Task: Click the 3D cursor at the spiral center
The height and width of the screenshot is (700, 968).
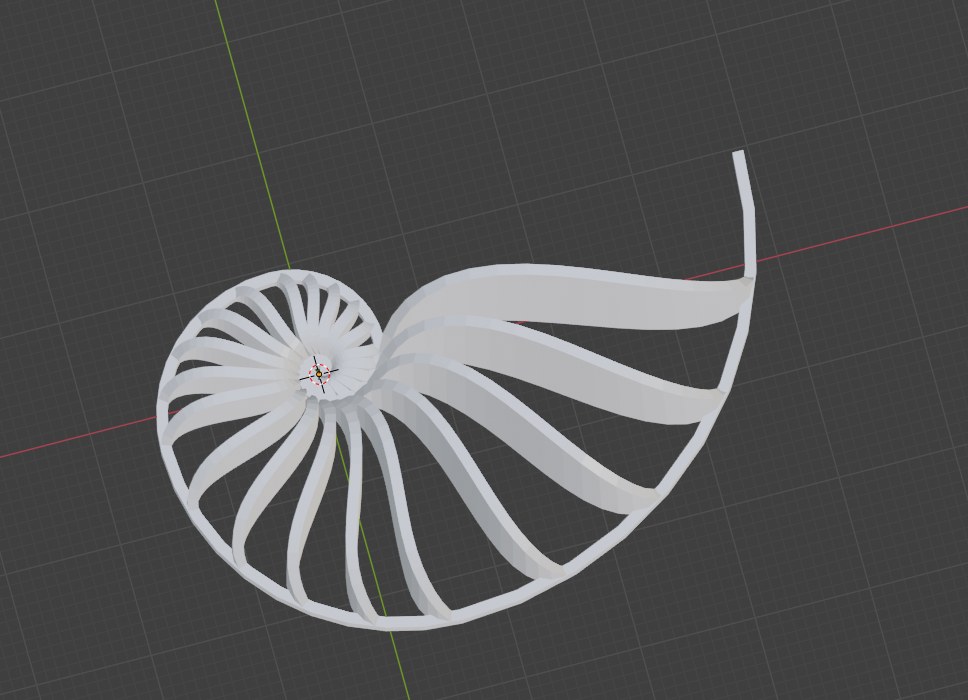Action: click(319, 373)
